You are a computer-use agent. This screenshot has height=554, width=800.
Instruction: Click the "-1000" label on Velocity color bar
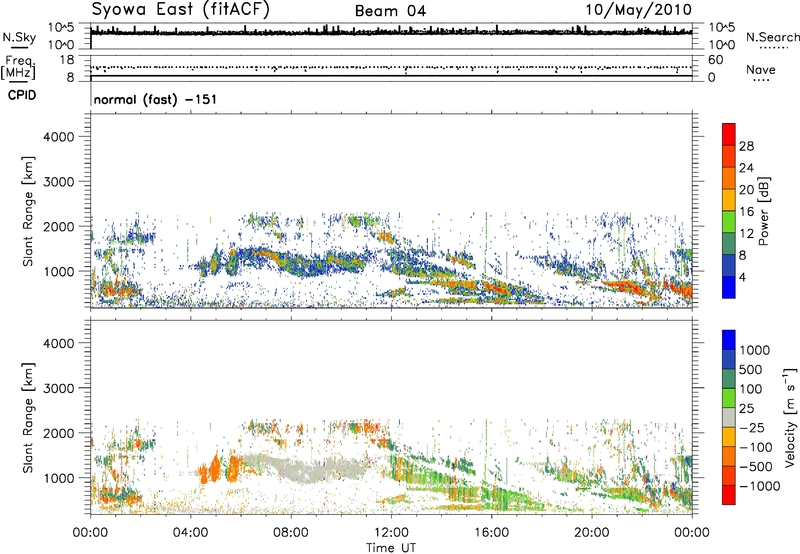pos(759,486)
